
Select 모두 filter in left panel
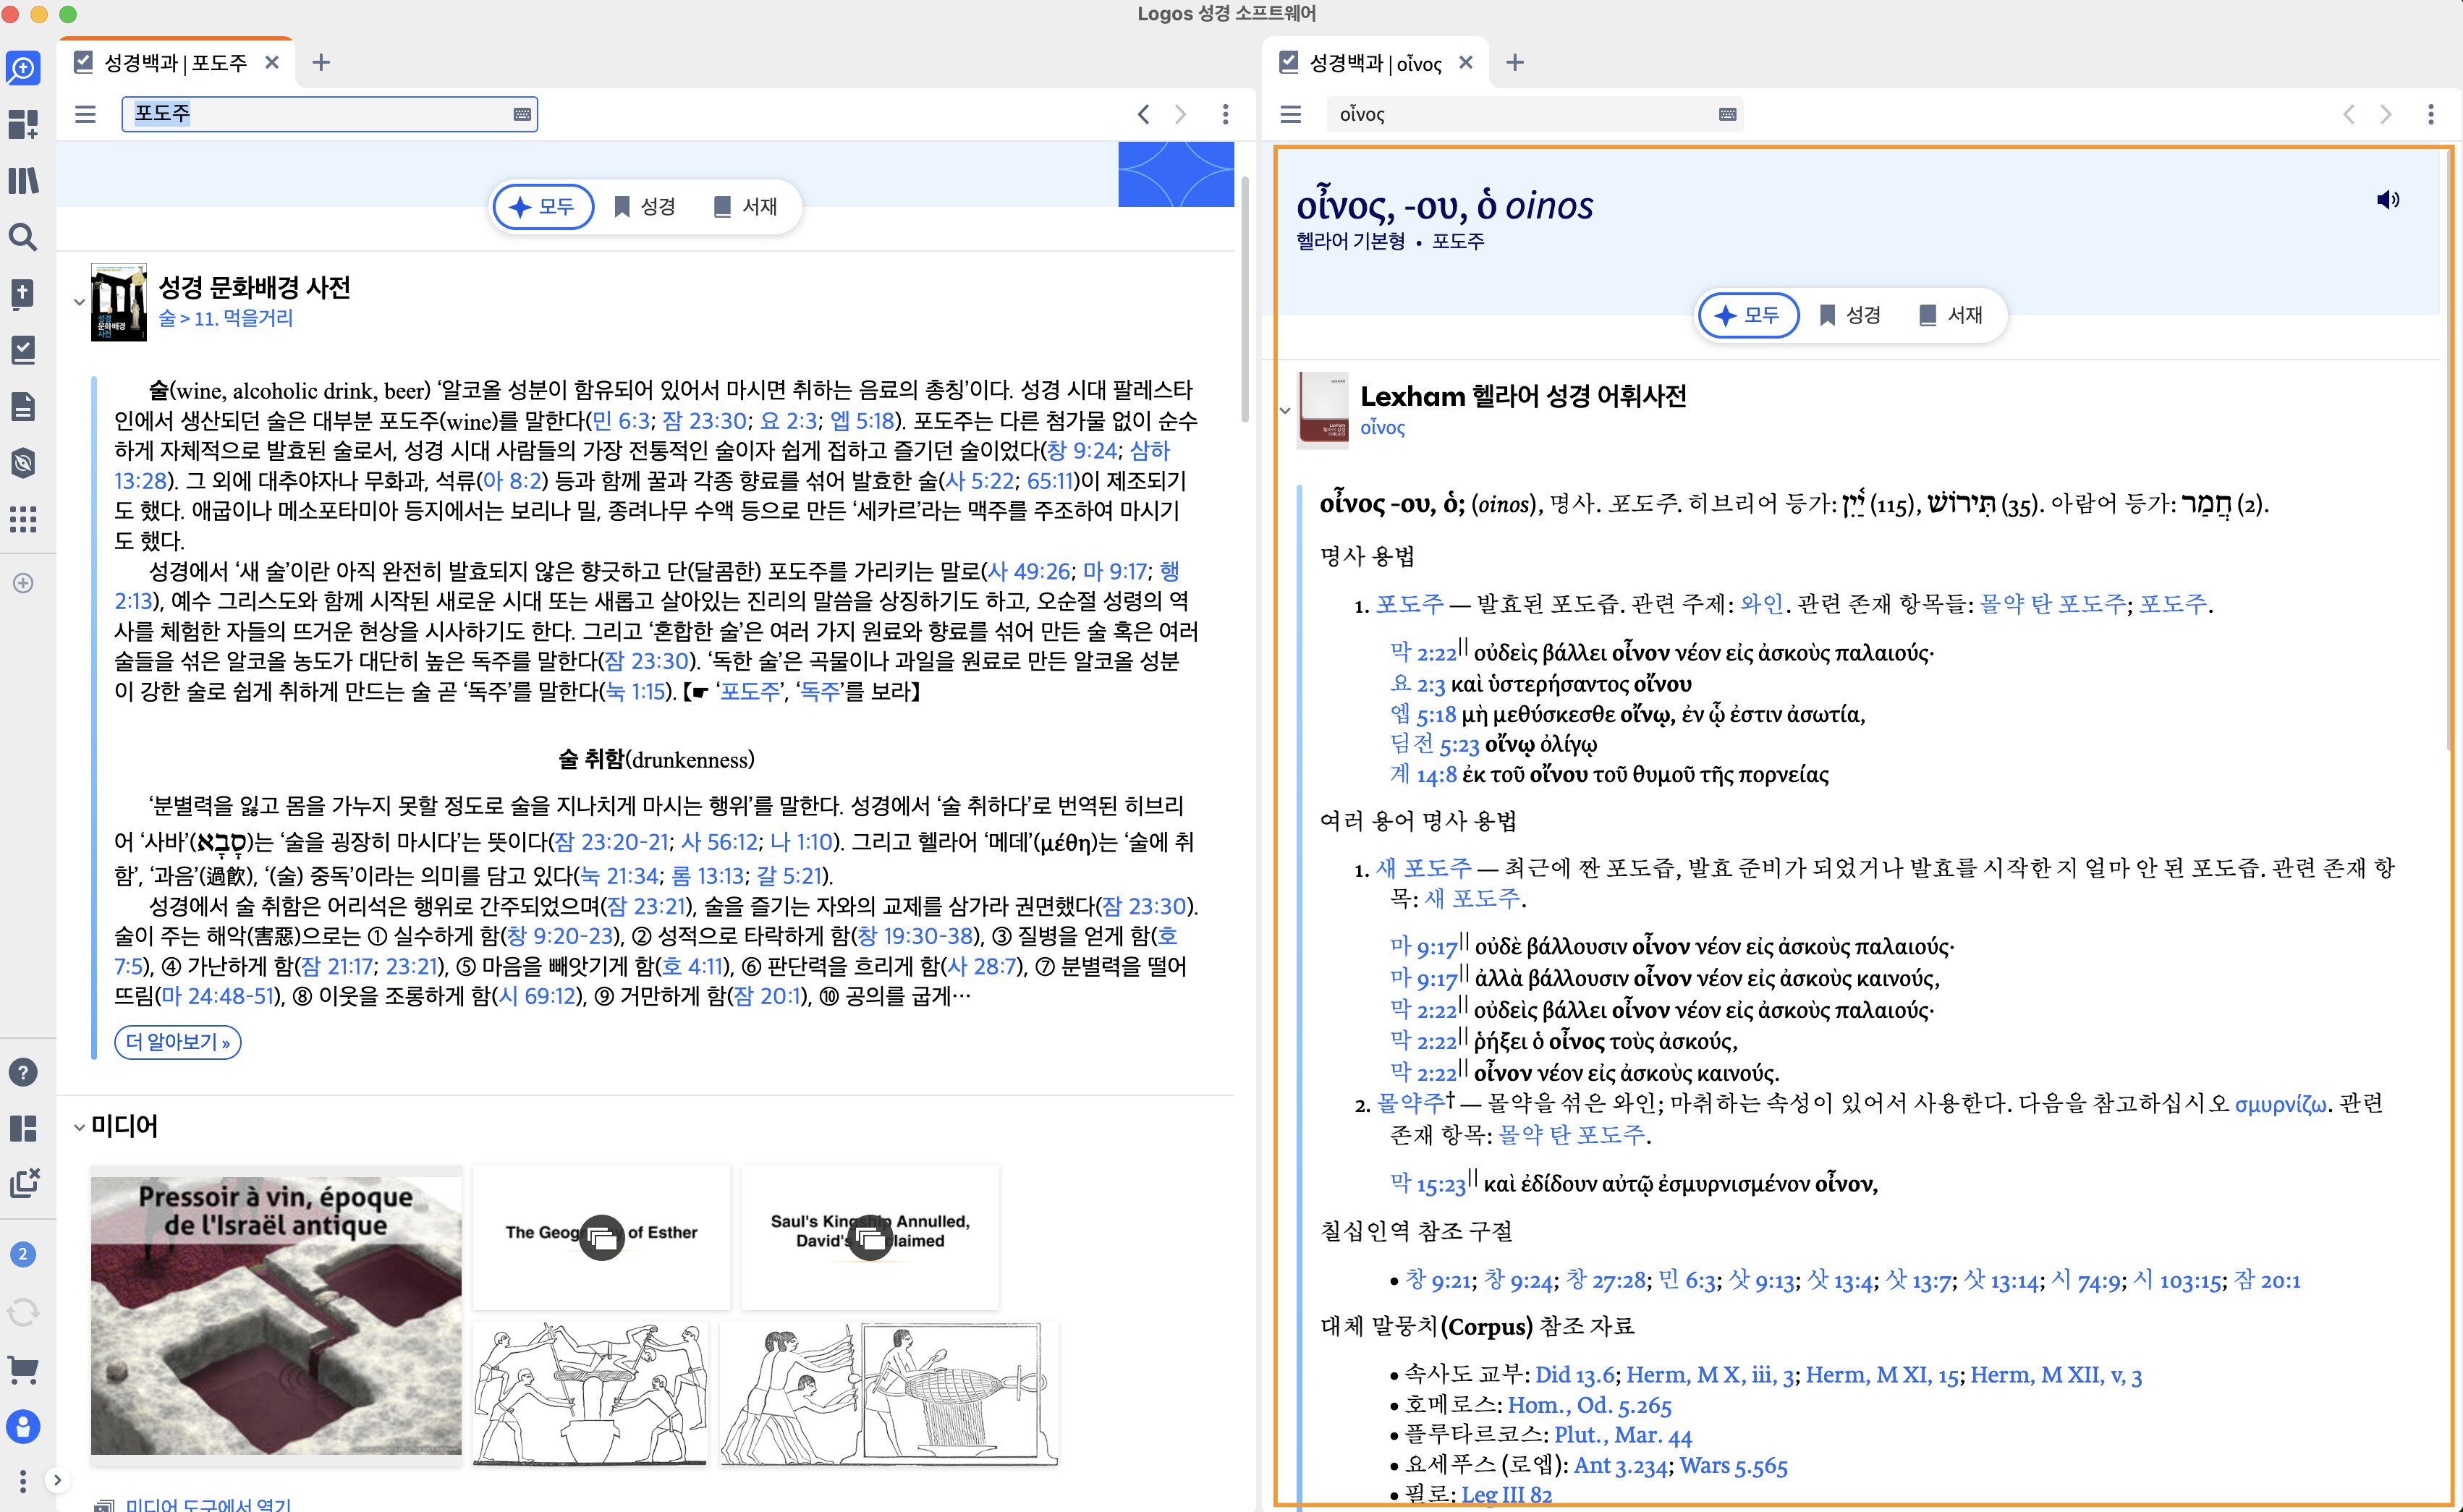(x=543, y=207)
